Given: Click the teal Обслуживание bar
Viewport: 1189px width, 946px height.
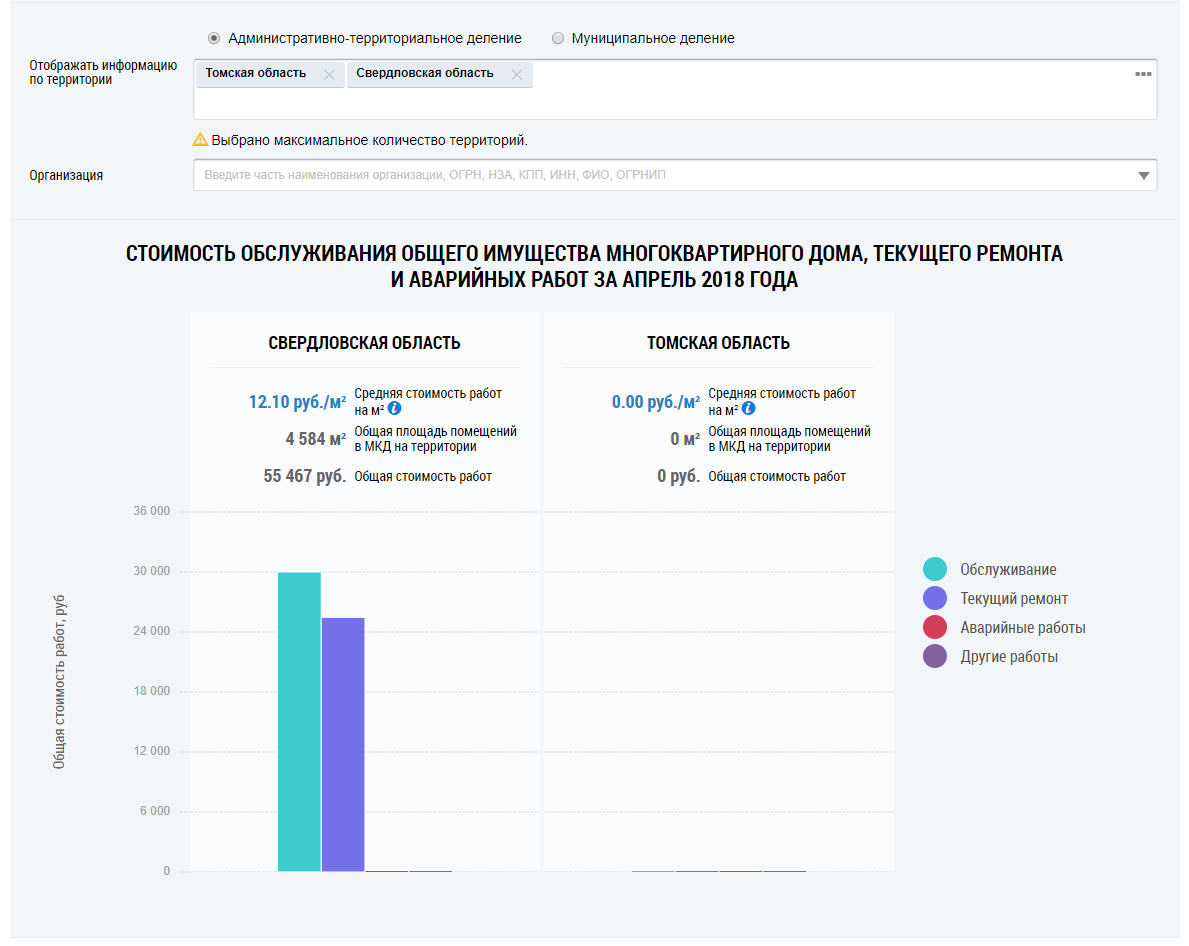Looking at the screenshot, I should point(299,720).
